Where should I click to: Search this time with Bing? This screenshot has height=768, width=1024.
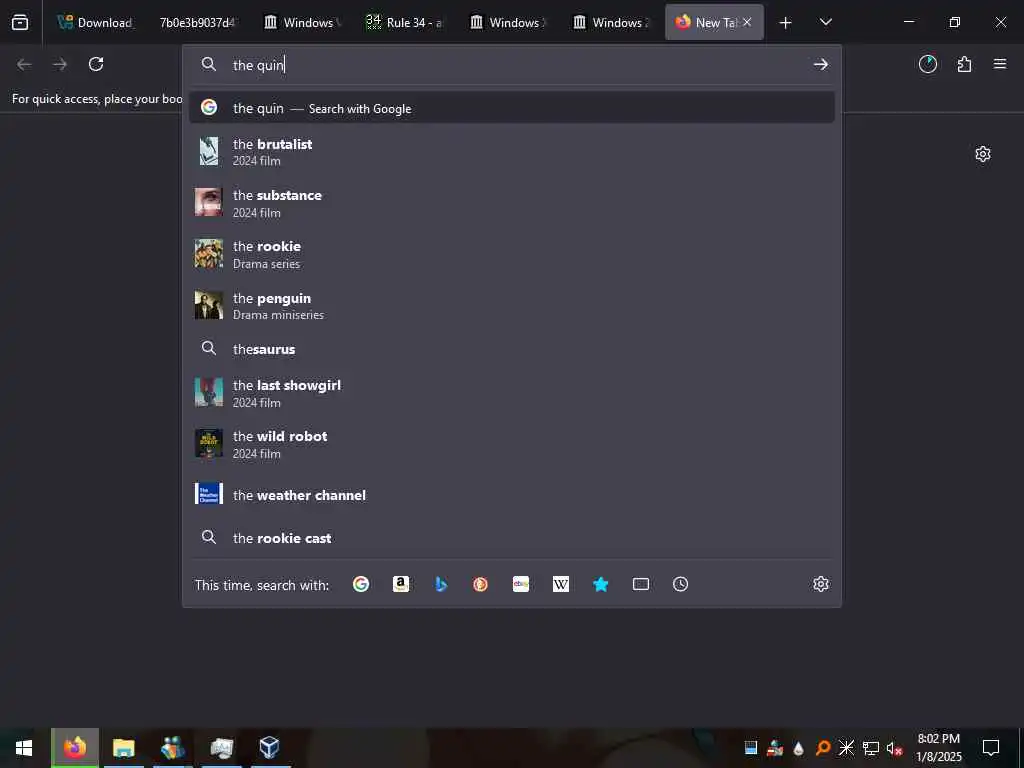click(441, 584)
